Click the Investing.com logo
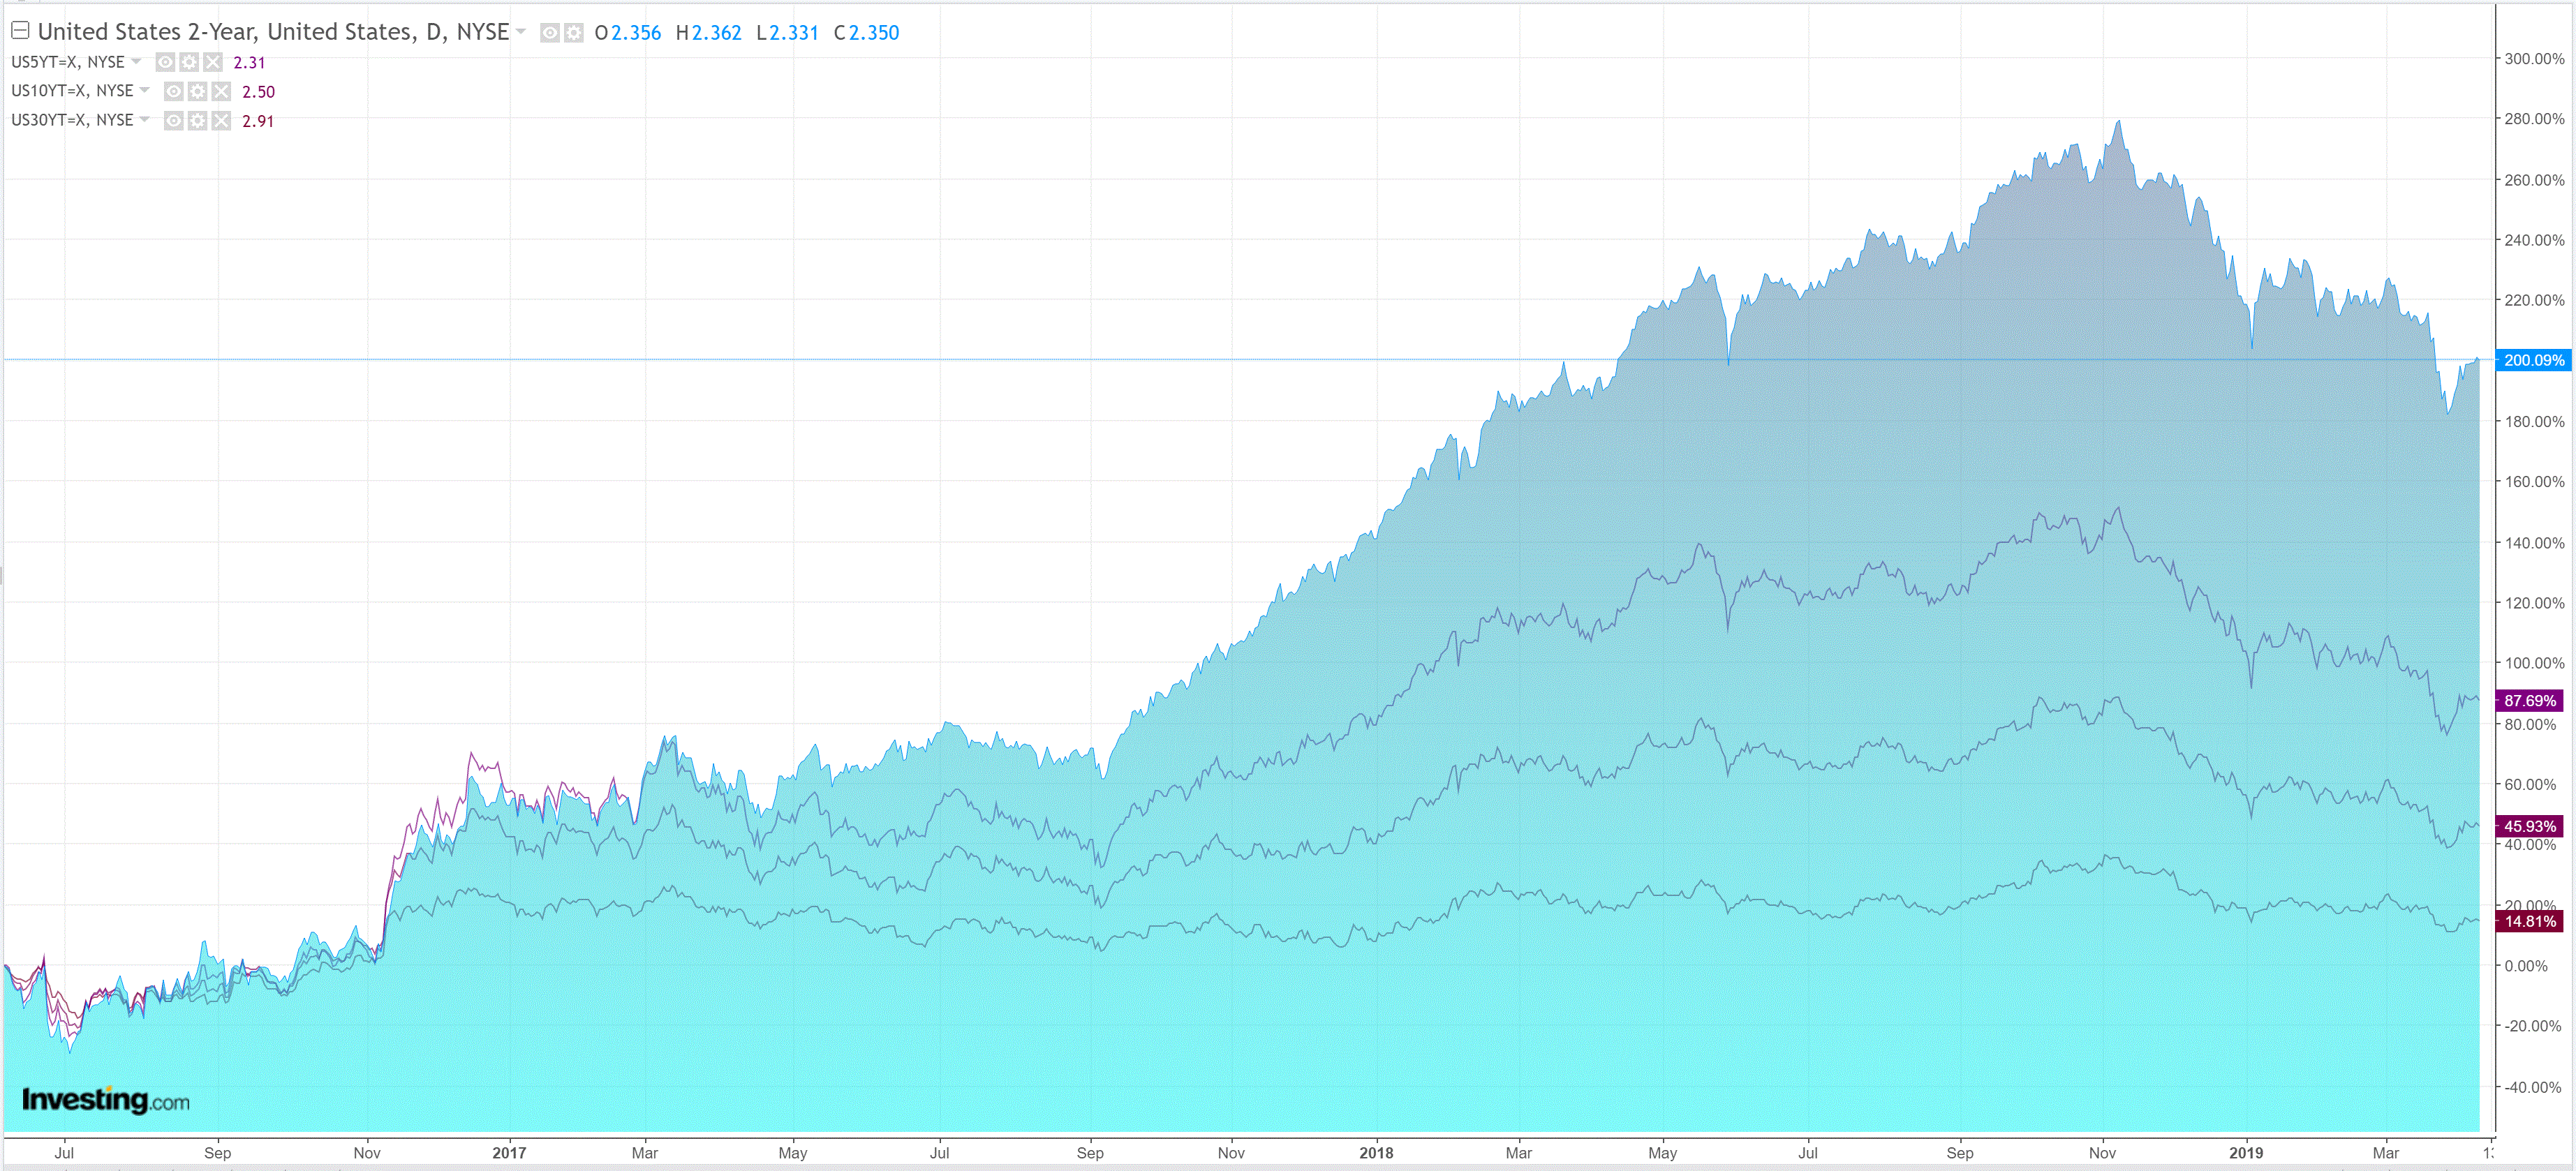 click(x=105, y=1100)
